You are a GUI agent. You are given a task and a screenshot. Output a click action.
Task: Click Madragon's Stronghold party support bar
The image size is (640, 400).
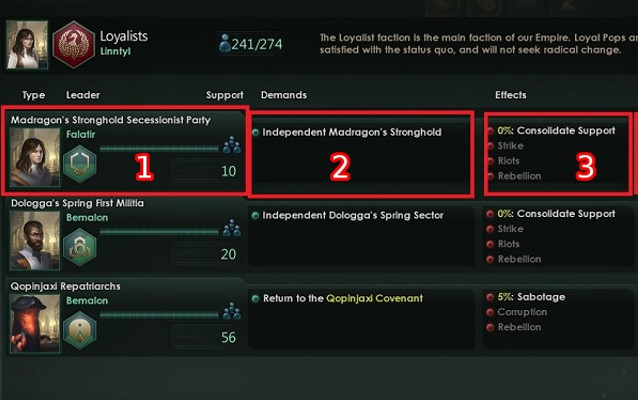pos(158,148)
